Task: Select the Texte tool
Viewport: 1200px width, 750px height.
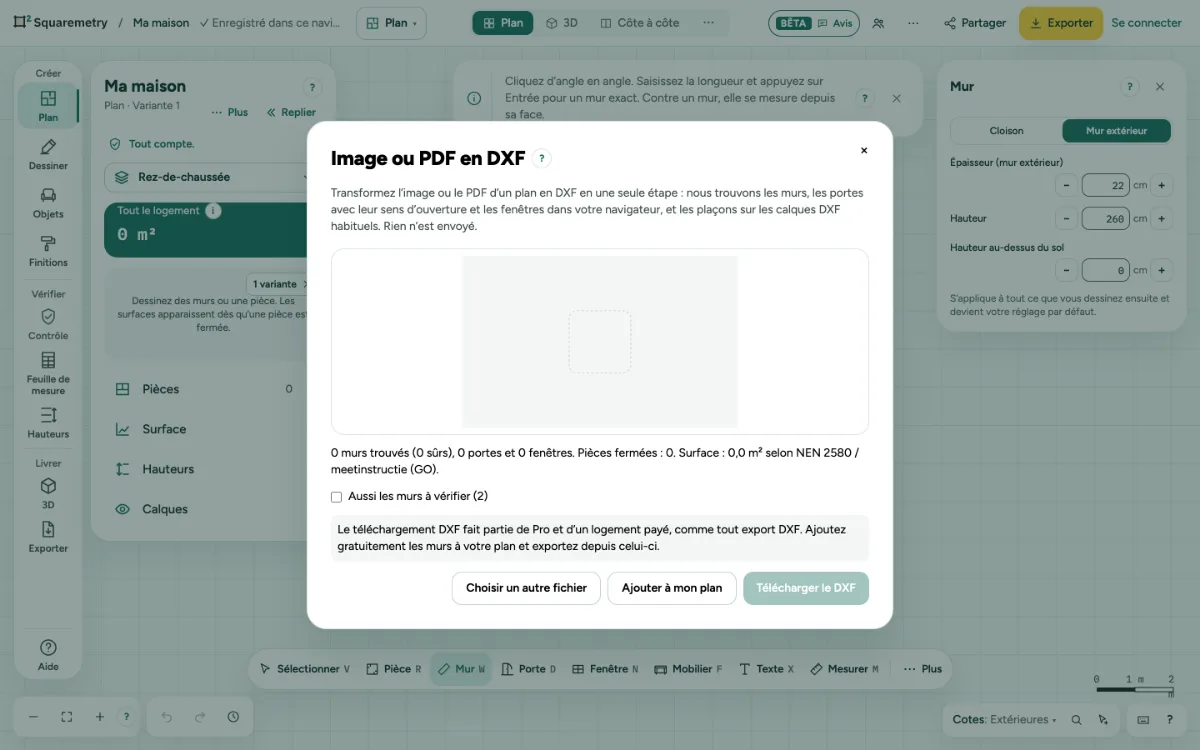Action: [x=765, y=669]
